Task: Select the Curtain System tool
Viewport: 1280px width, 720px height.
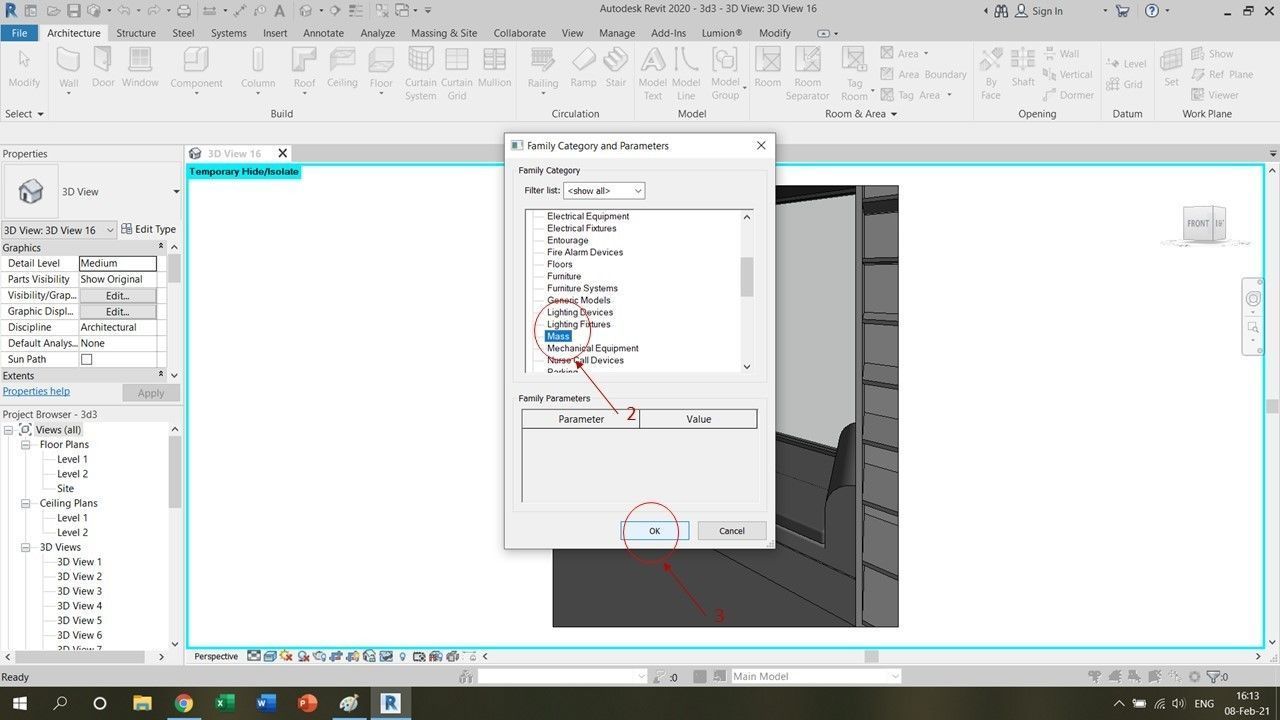Action: pyautogui.click(x=421, y=73)
